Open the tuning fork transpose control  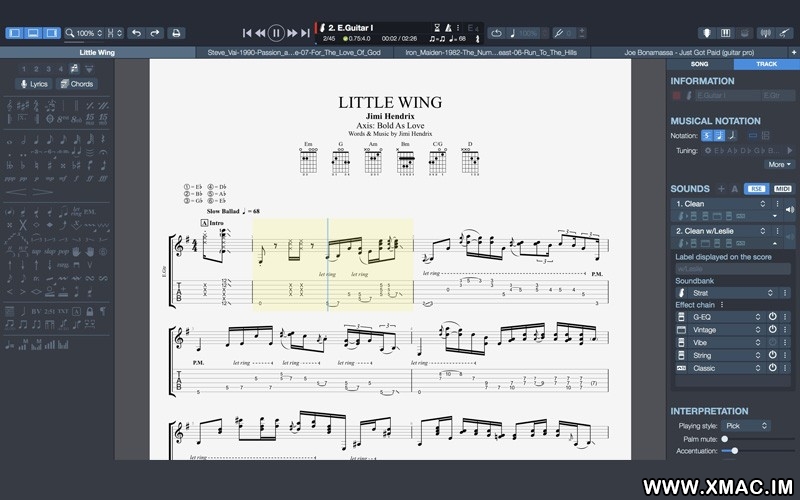click(x=565, y=33)
